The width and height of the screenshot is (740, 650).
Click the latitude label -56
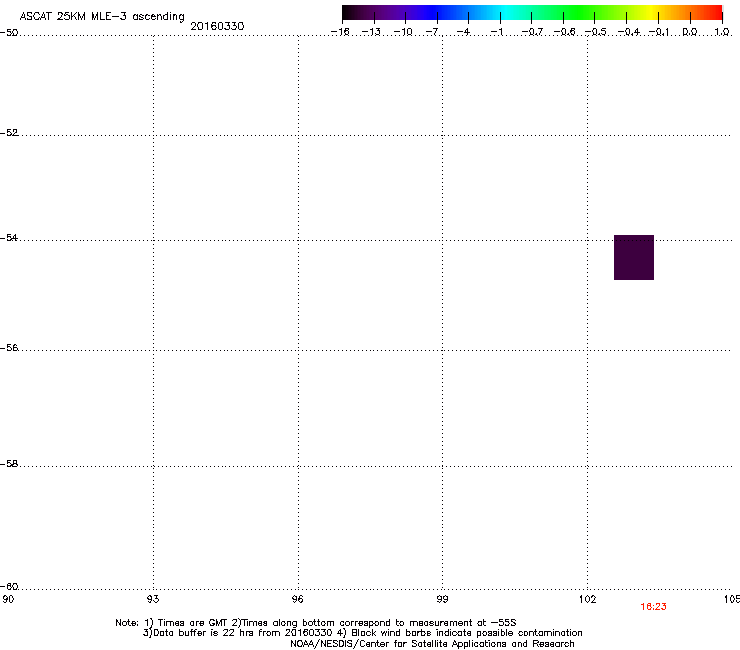click(9, 347)
